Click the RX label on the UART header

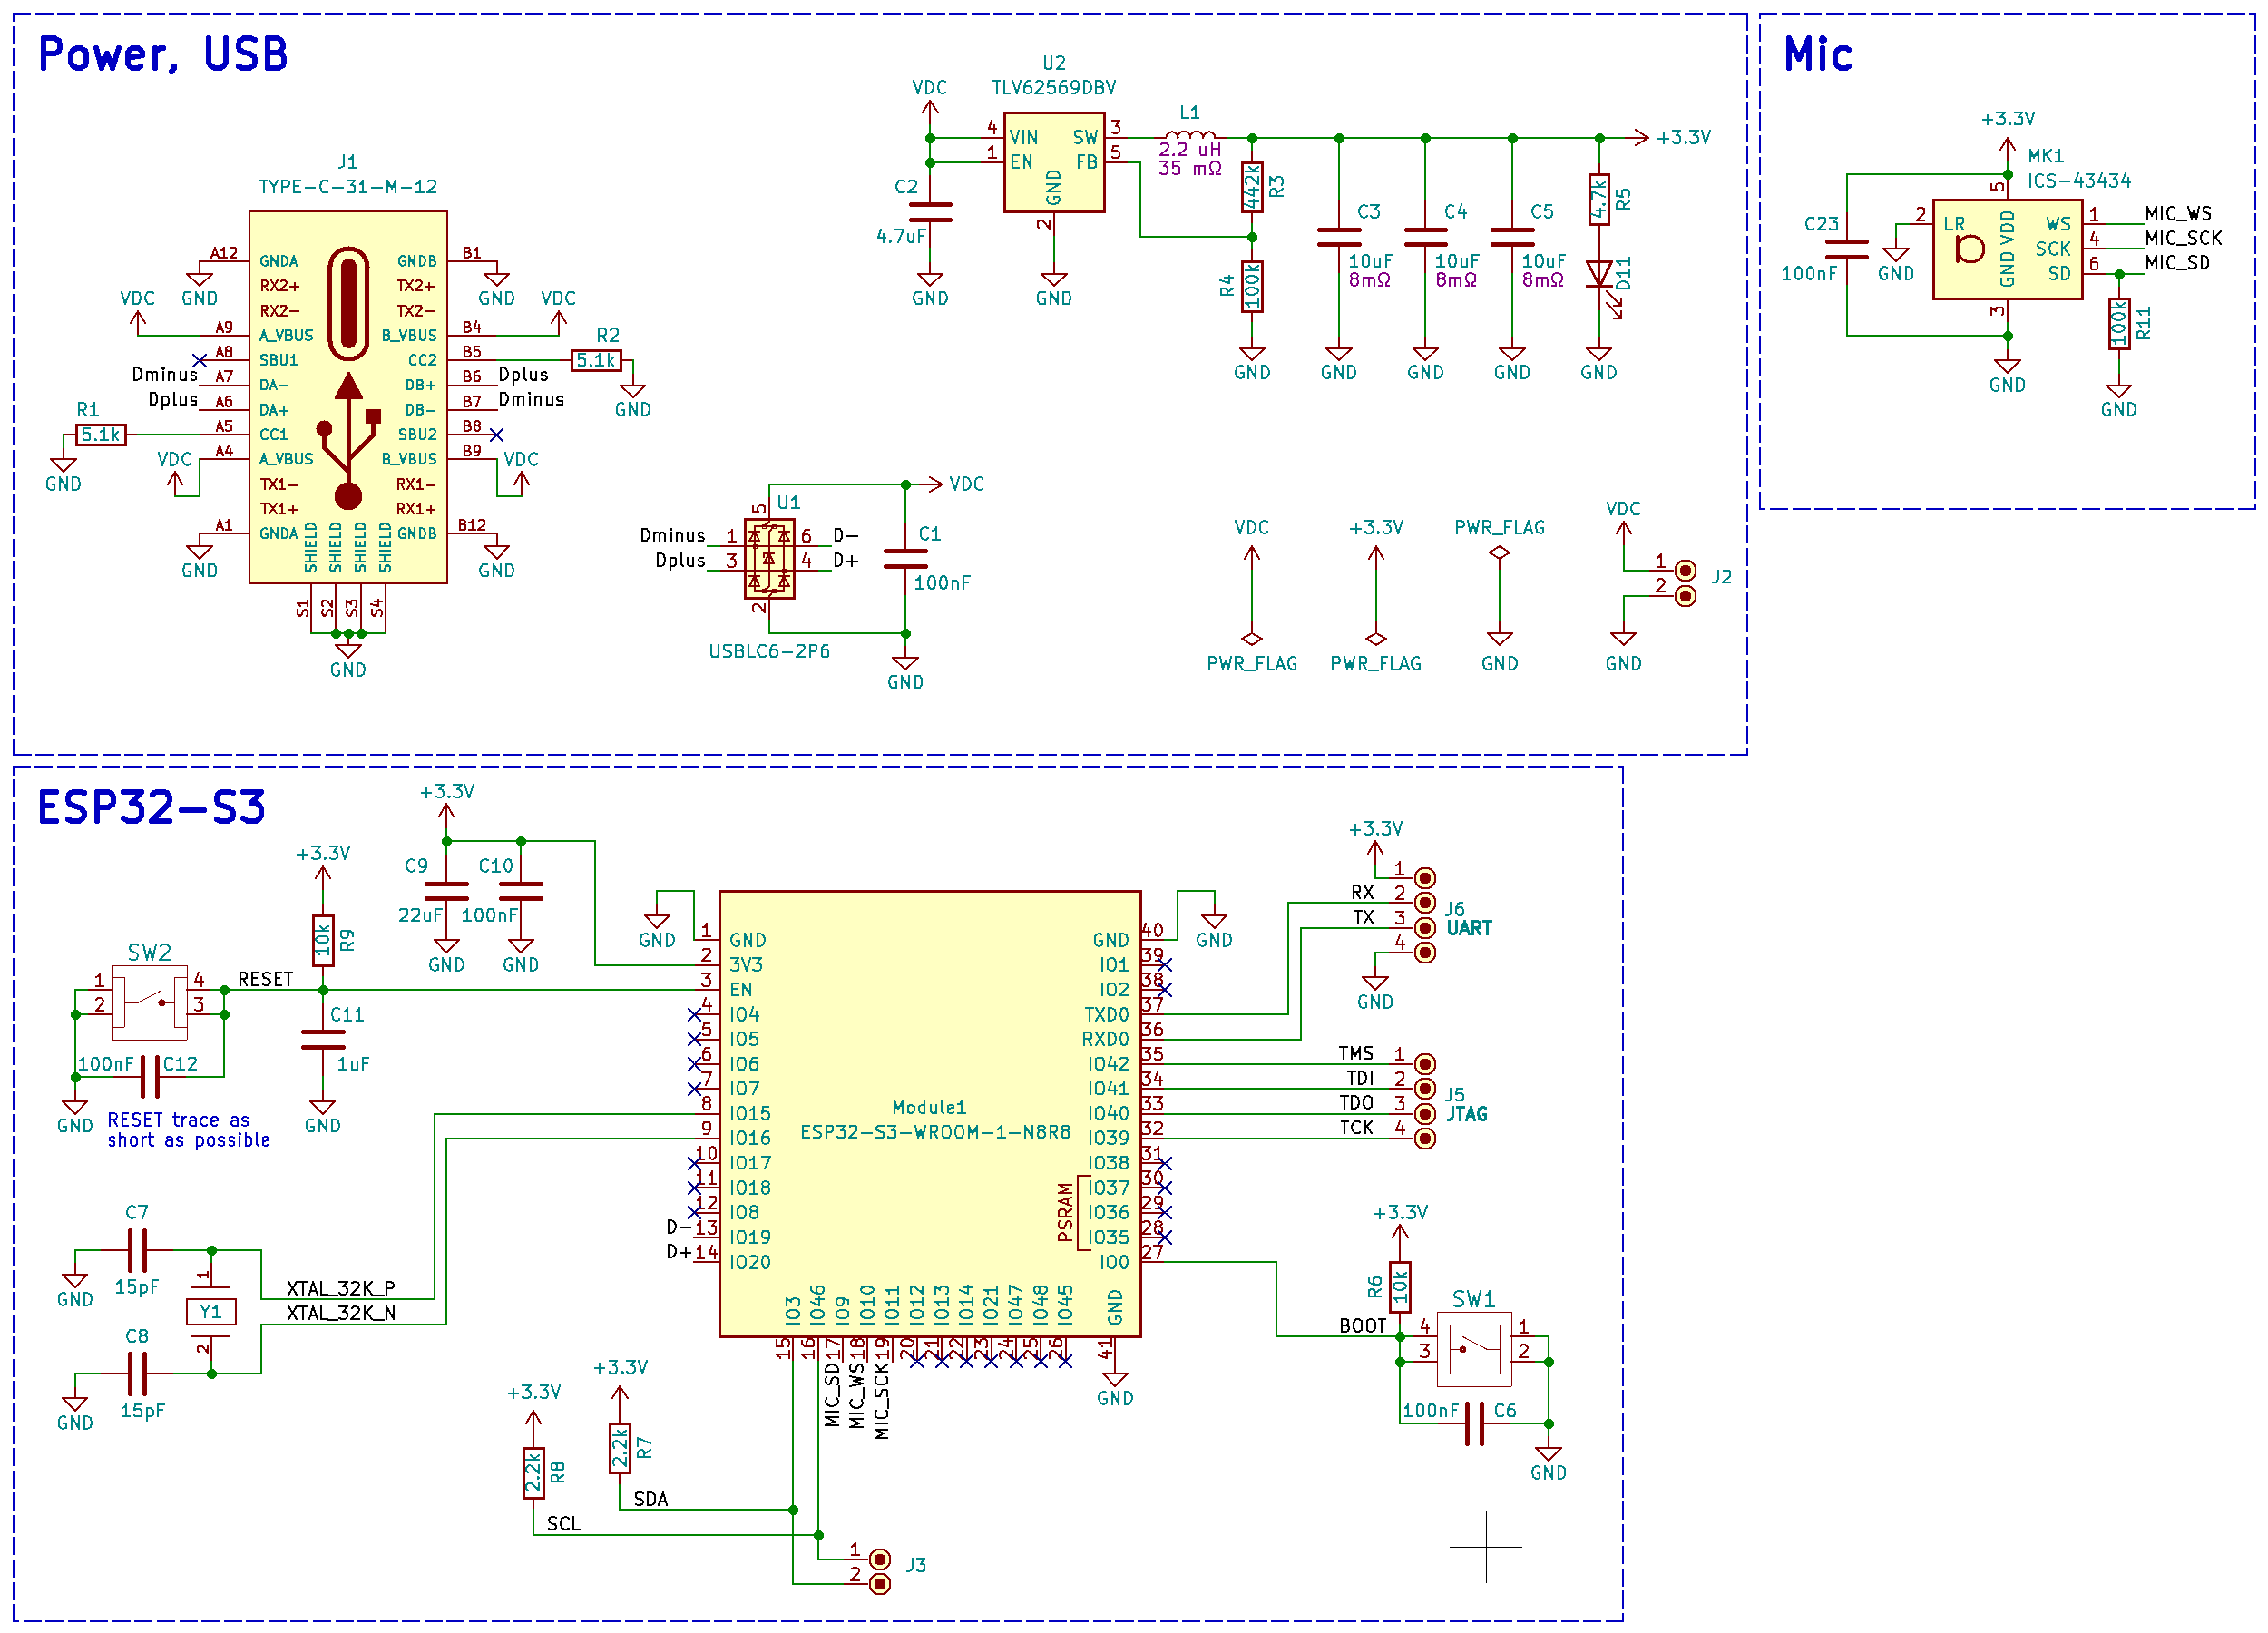1363,892
